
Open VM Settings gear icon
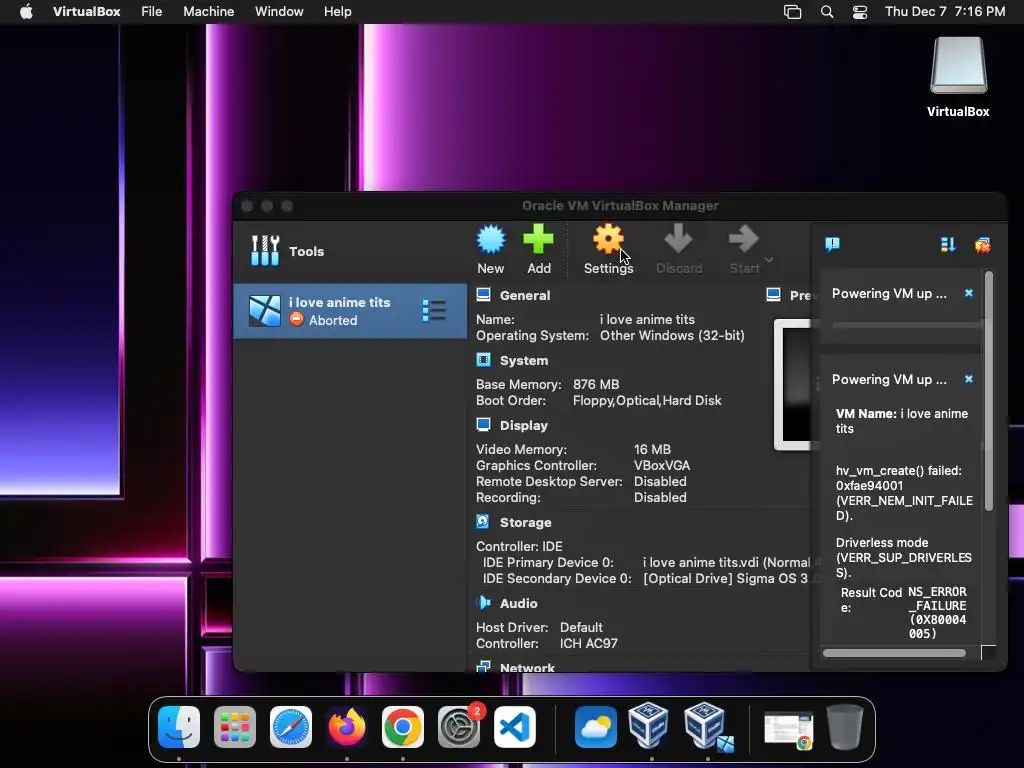pos(608,239)
